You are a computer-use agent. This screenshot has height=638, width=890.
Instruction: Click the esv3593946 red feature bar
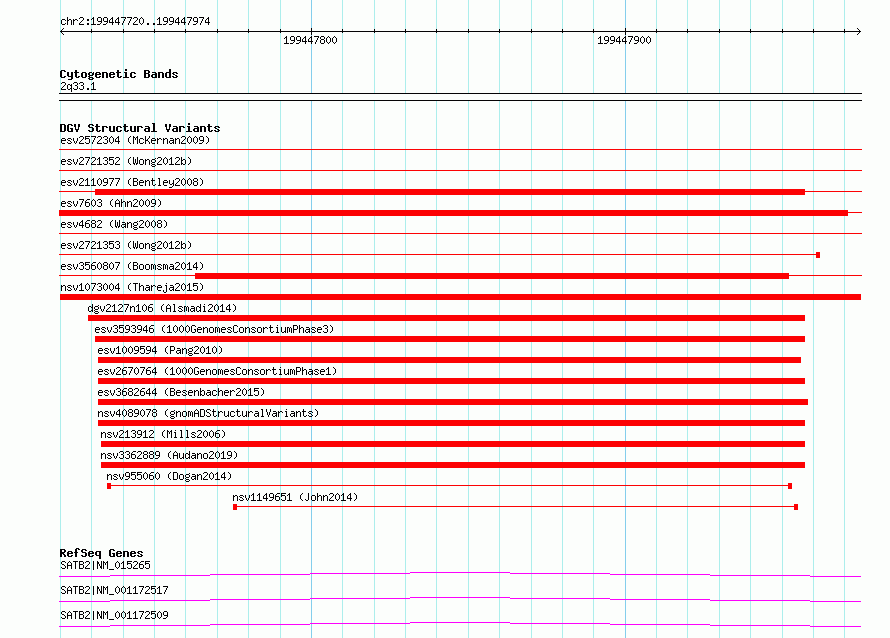(x=450, y=339)
